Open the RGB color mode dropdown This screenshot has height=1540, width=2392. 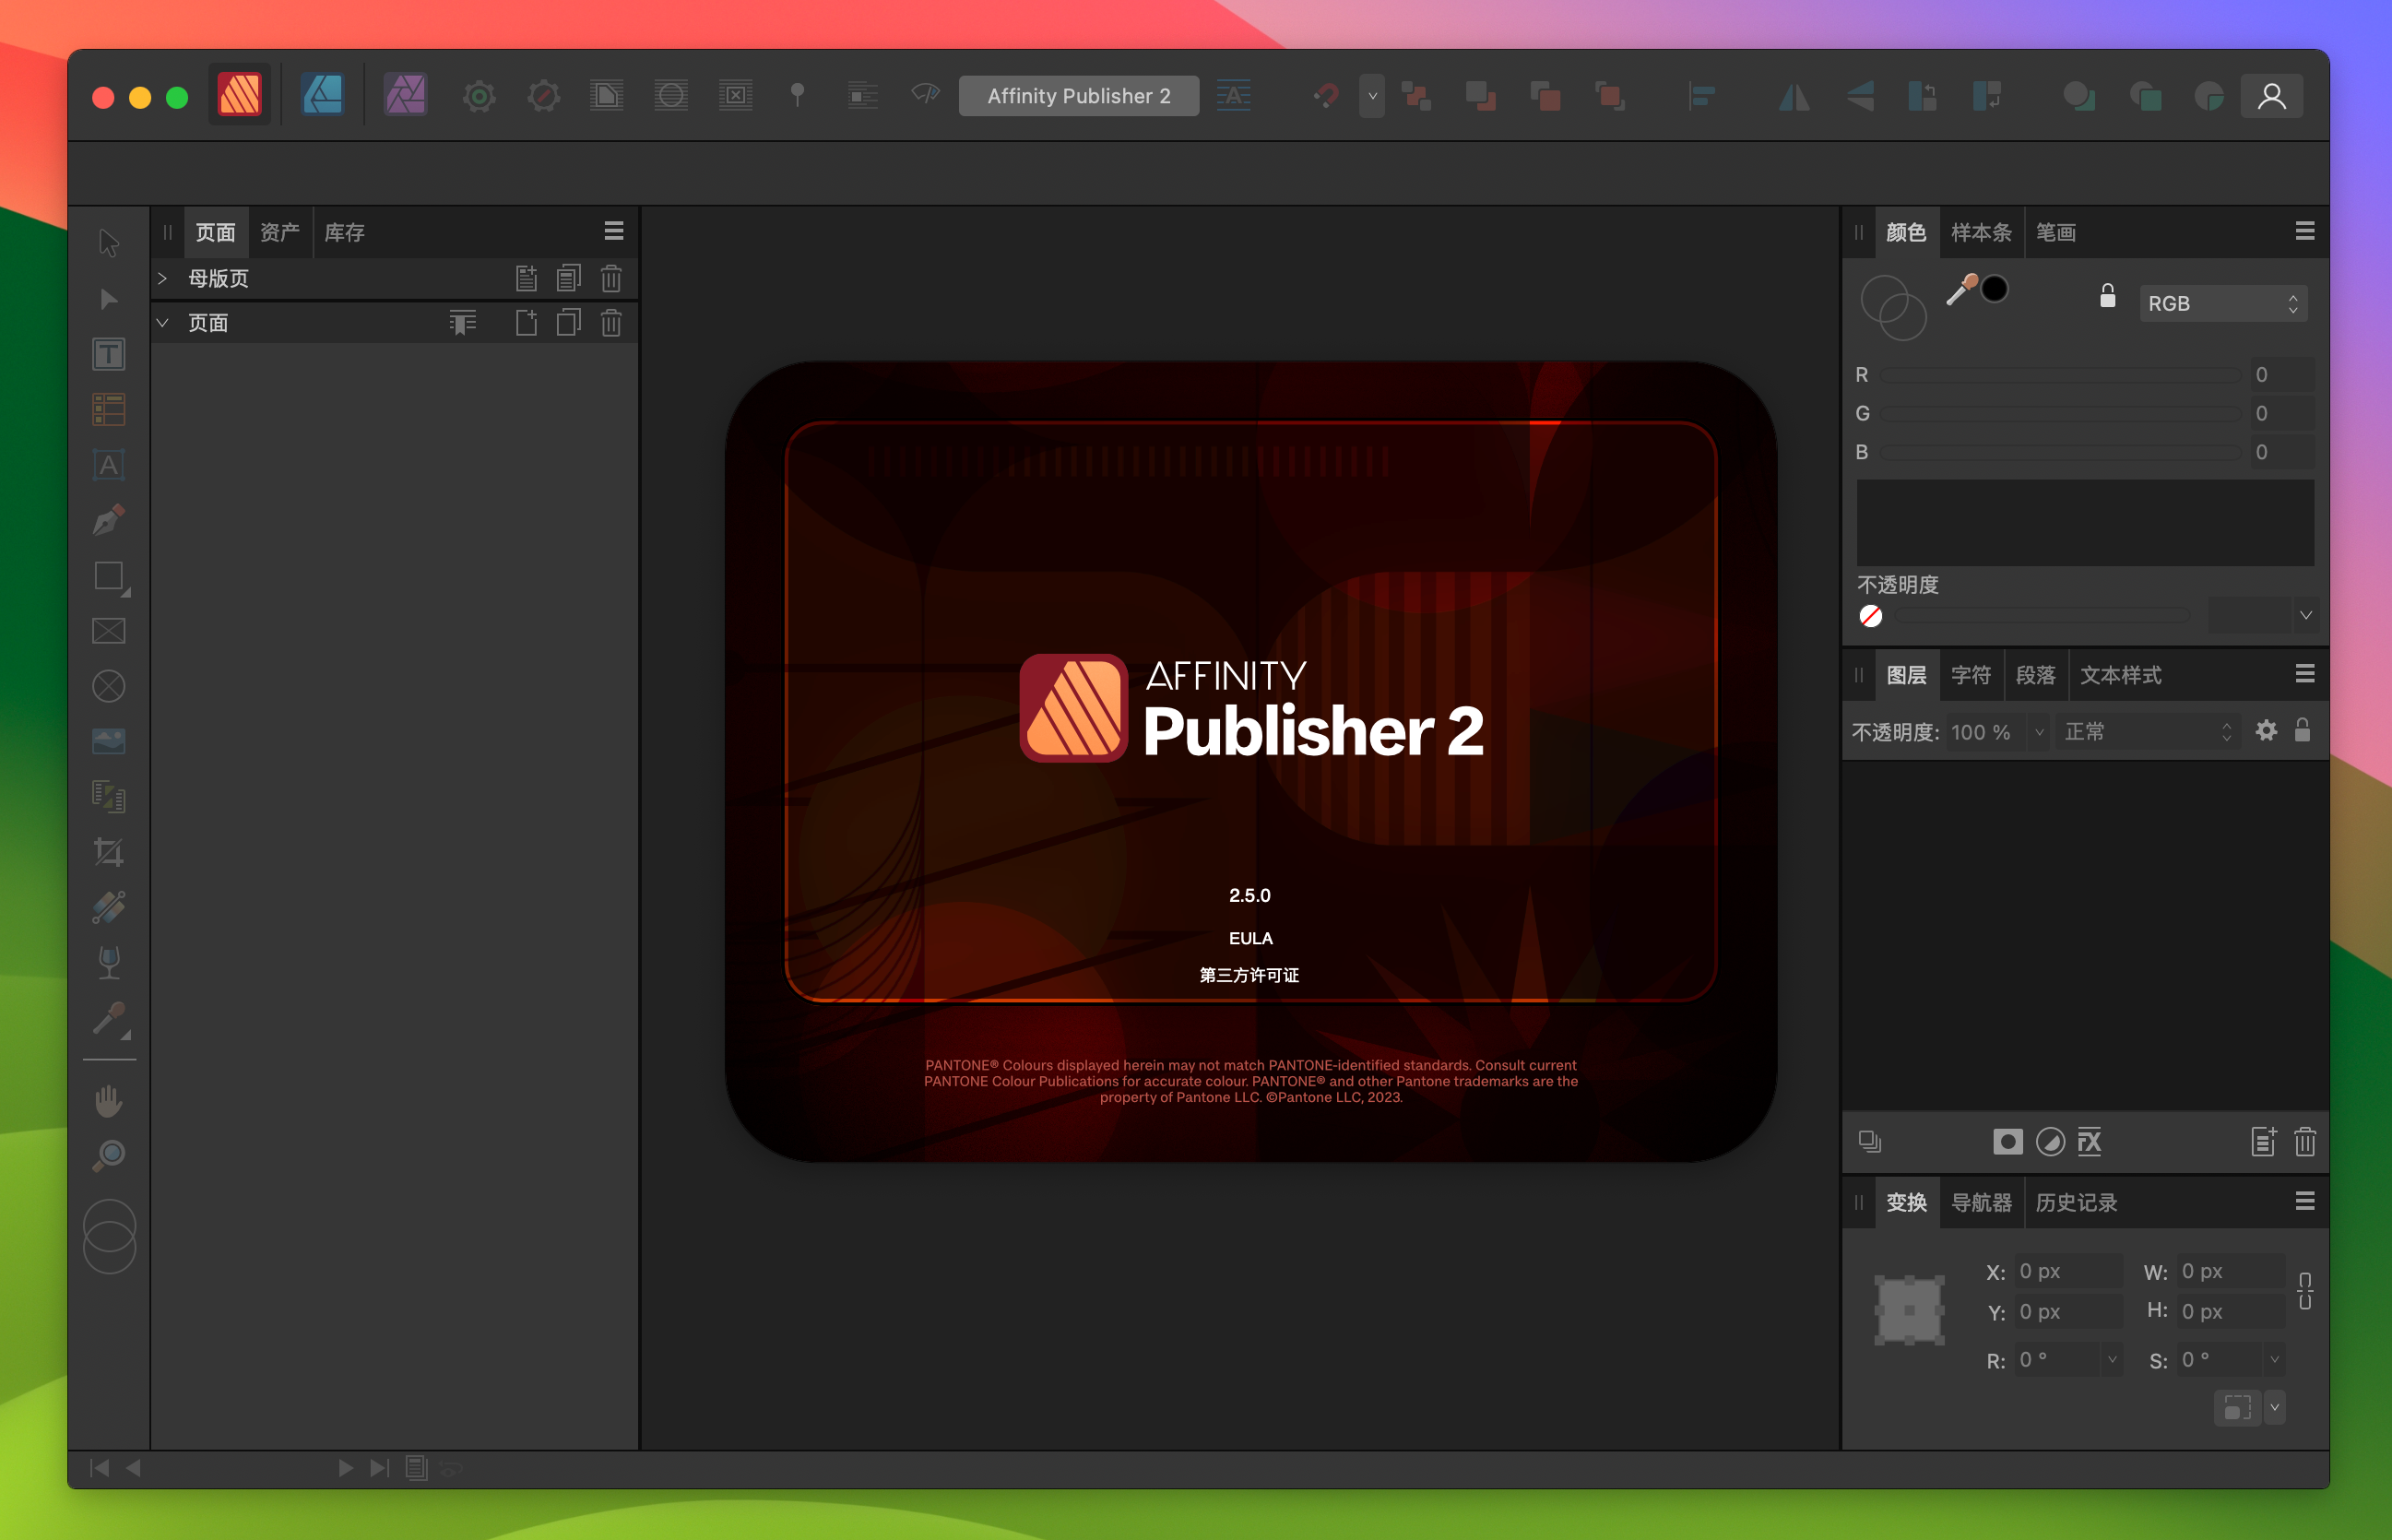click(2223, 302)
